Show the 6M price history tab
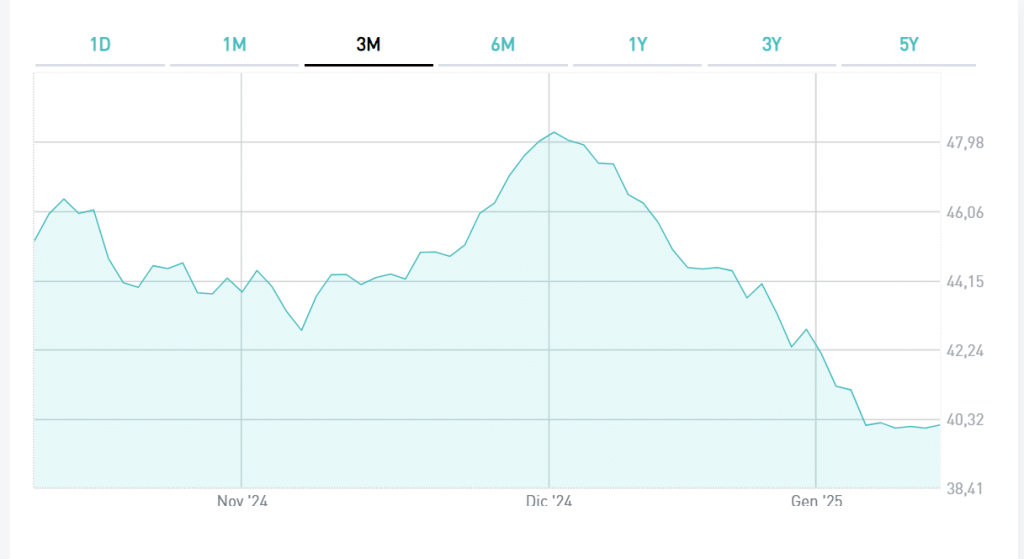Screen dimensions: 1024x559 pyautogui.click(x=502, y=44)
